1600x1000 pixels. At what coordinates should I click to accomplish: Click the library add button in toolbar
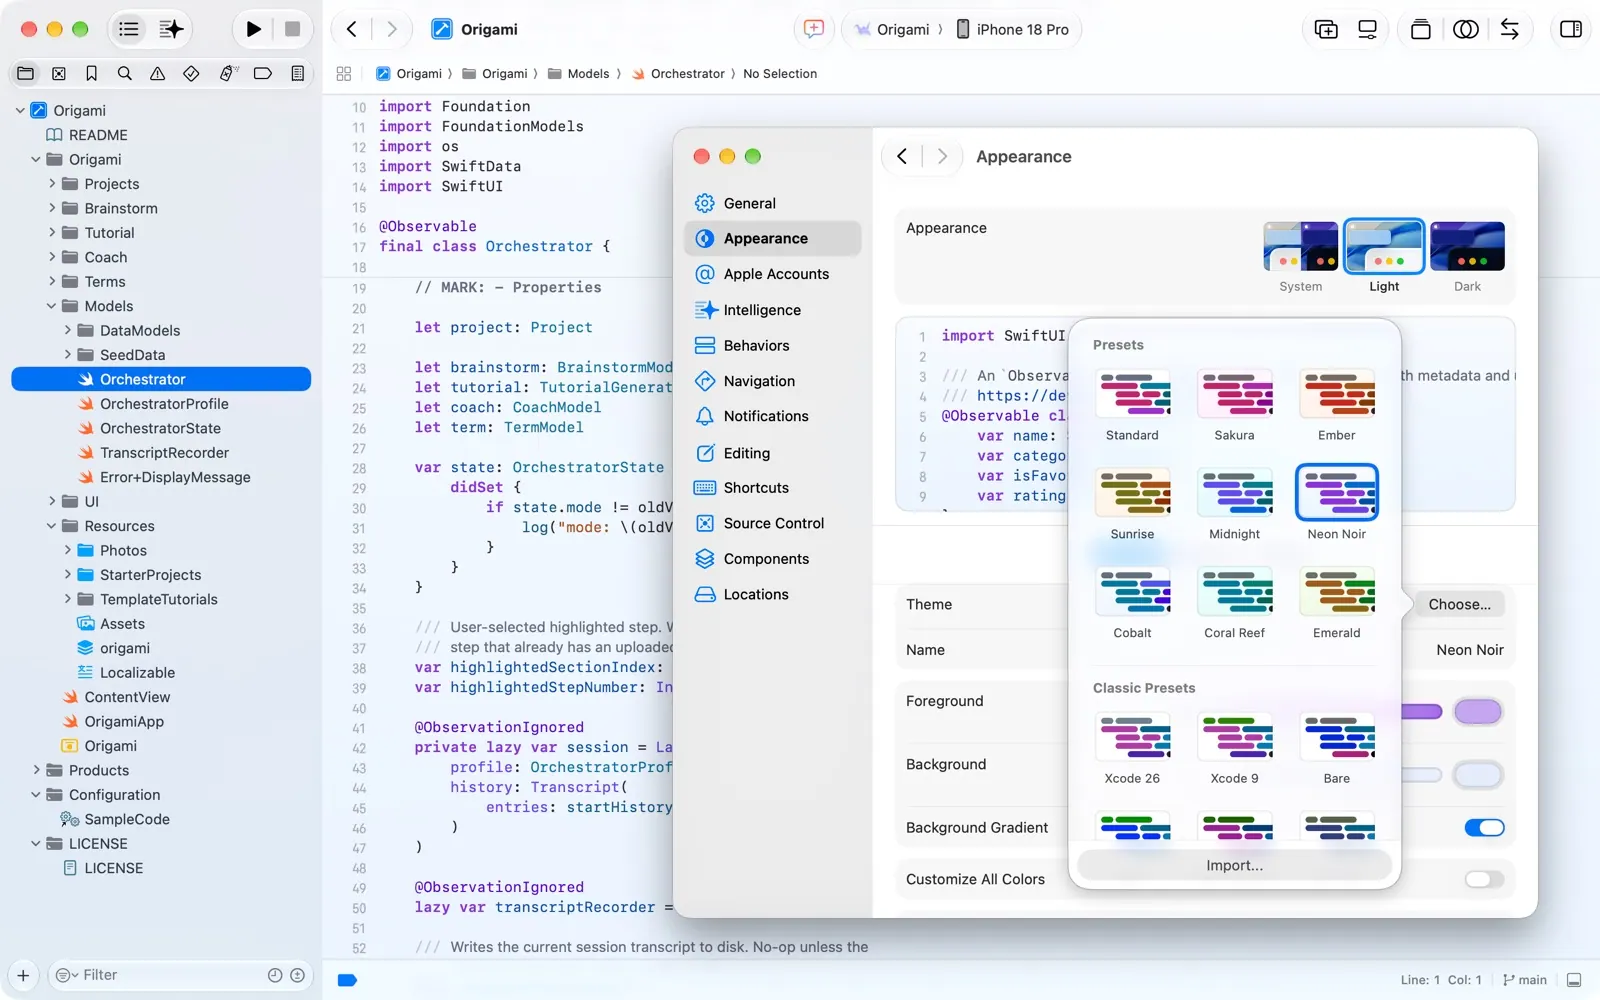click(1326, 29)
